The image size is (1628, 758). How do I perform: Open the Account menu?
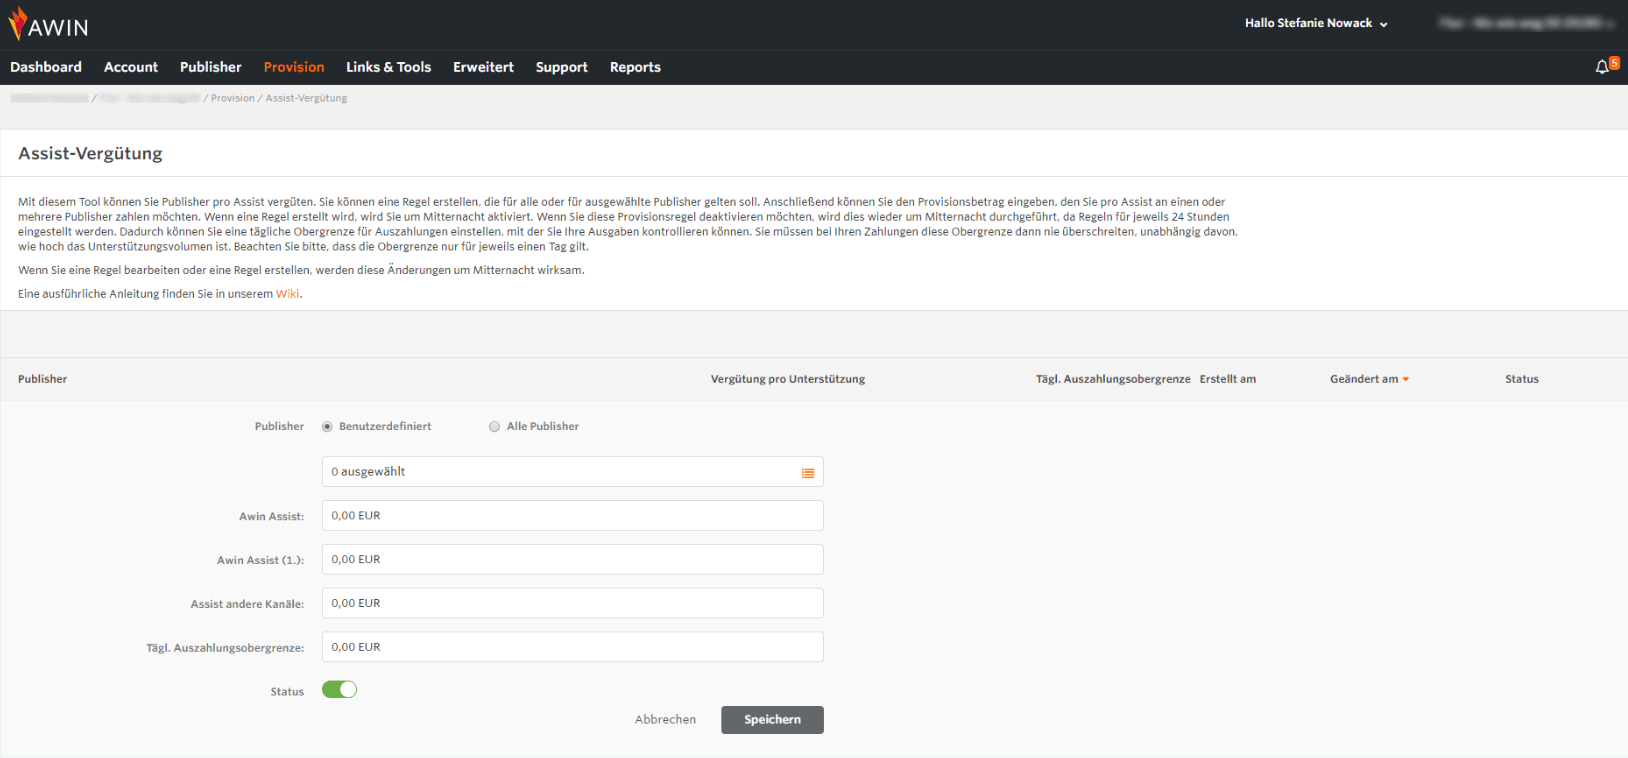pyautogui.click(x=131, y=67)
